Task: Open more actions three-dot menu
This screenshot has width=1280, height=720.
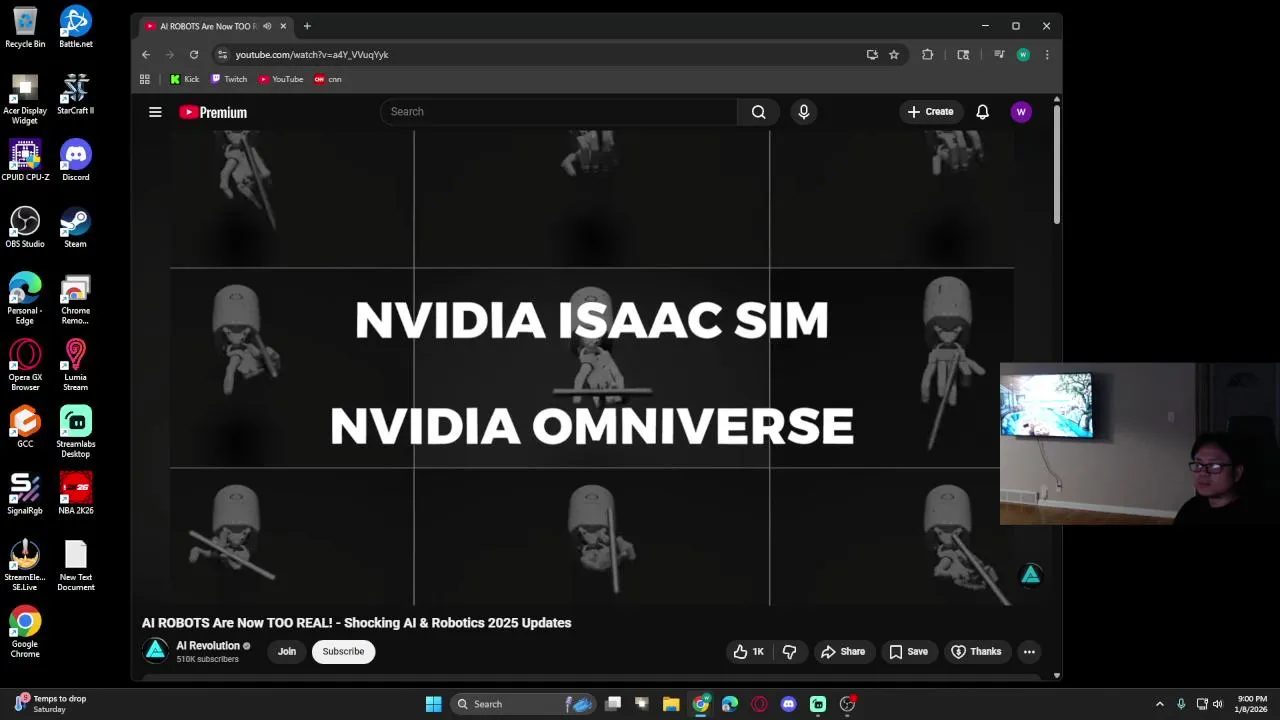Action: (1029, 652)
